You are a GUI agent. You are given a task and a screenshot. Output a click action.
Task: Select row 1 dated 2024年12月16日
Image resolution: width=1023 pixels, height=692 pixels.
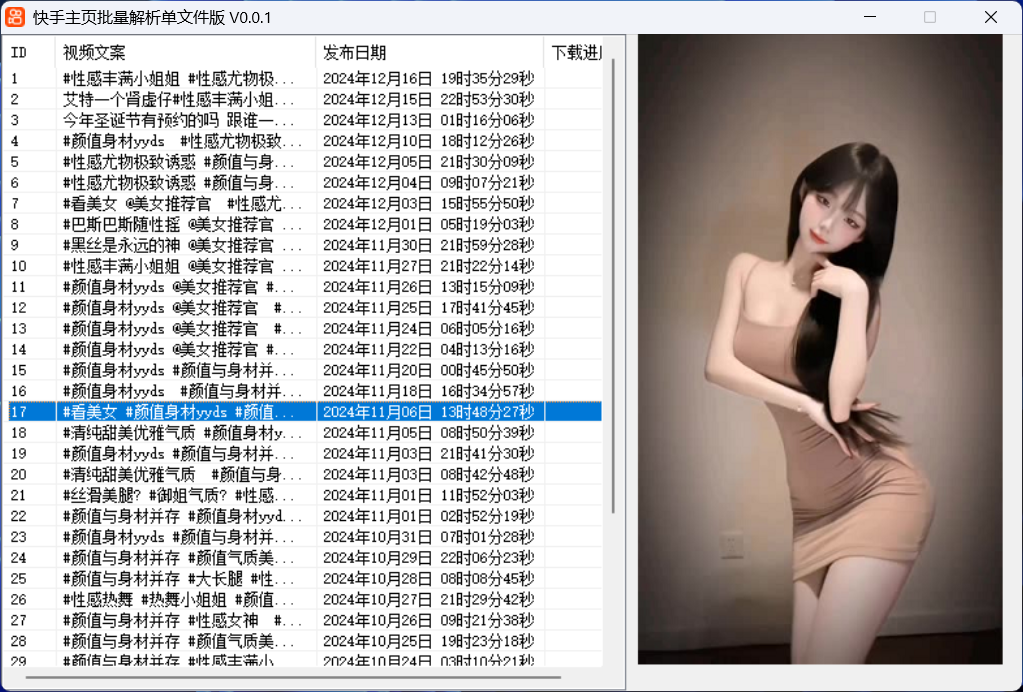click(x=180, y=78)
